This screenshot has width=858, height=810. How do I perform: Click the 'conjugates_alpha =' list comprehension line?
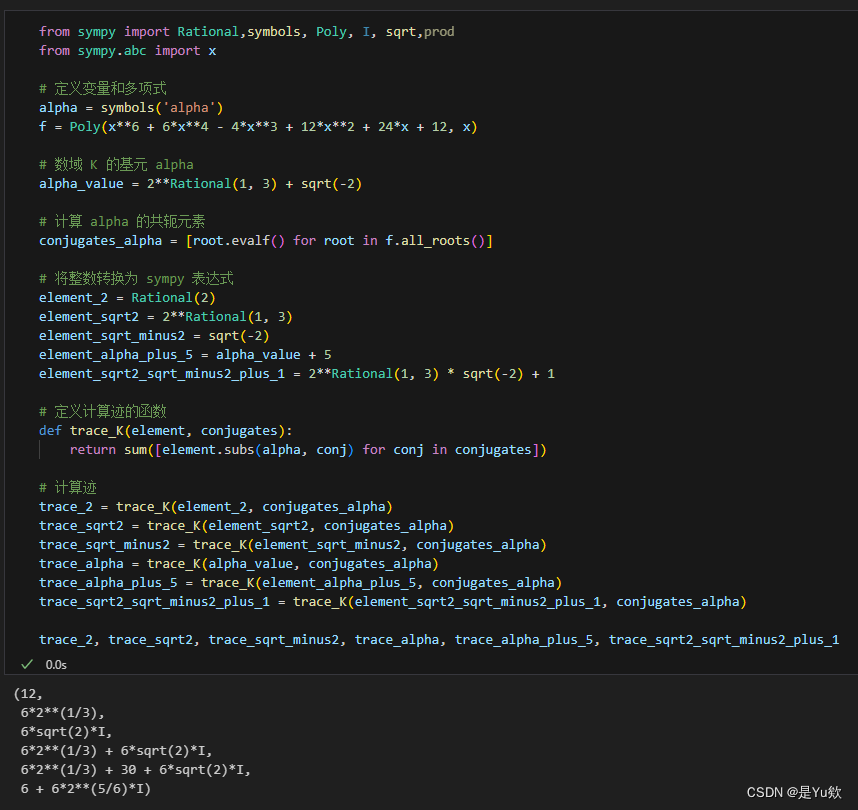265,241
